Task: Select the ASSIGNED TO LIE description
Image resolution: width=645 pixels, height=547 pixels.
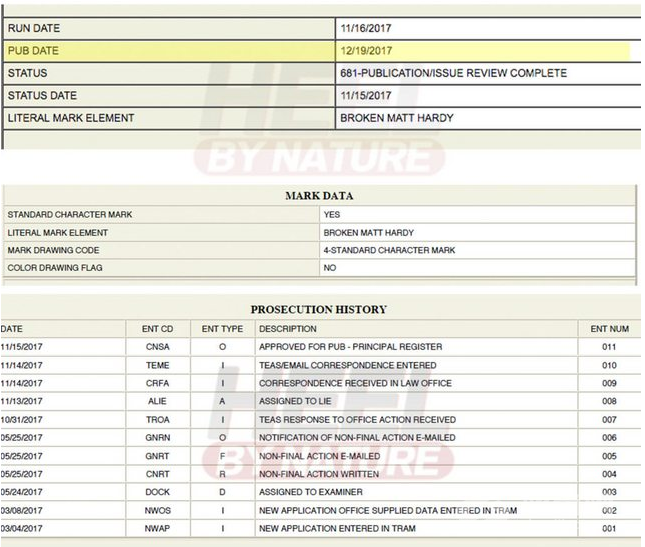Action: pos(295,401)
